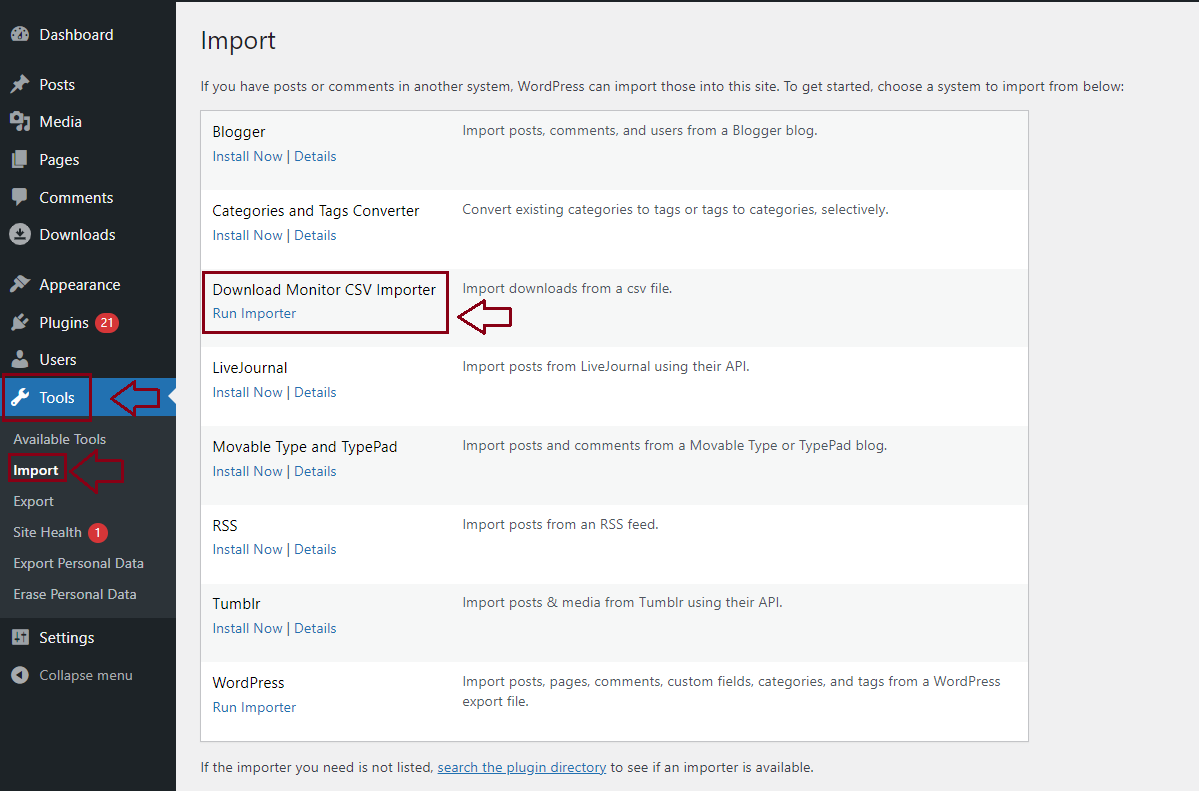Click the Import page heading
The image size is (1199, 791).
(238, 41)
